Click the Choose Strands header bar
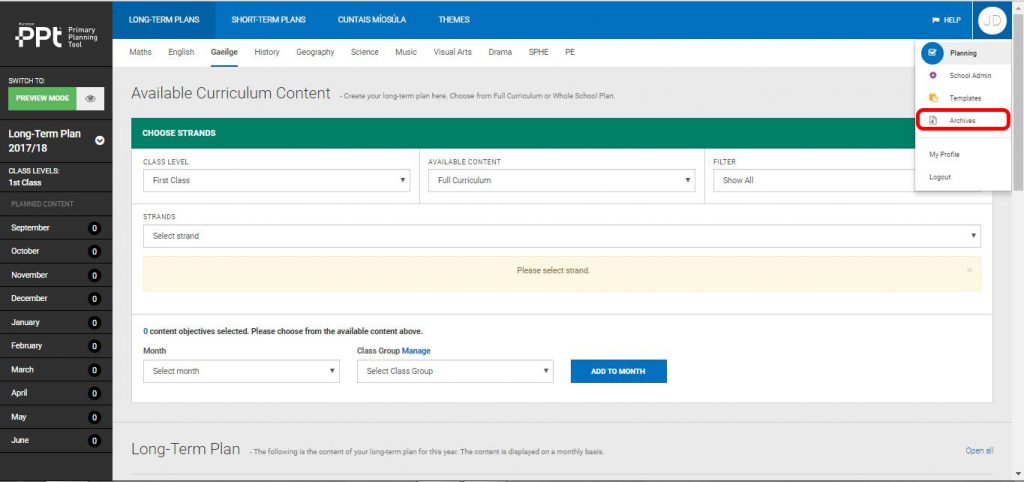Viewport: 1024px width, 482px height. 562,133
